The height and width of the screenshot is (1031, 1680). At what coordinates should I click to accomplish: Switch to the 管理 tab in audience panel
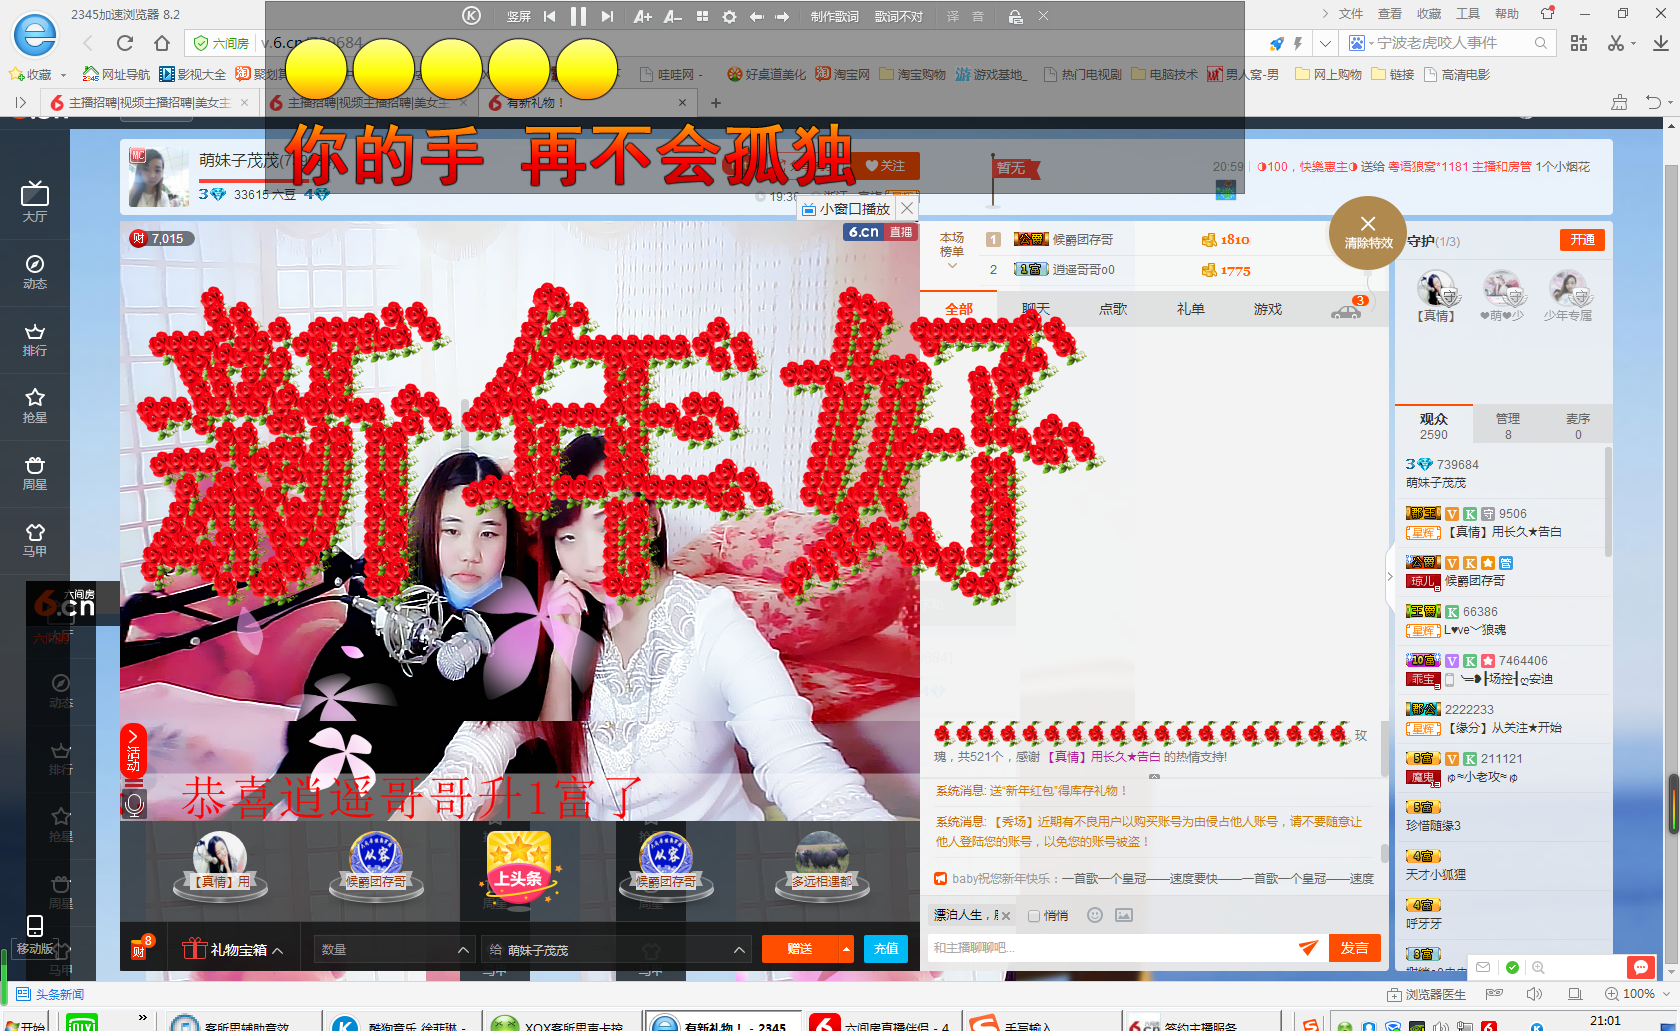(1508, 425)
